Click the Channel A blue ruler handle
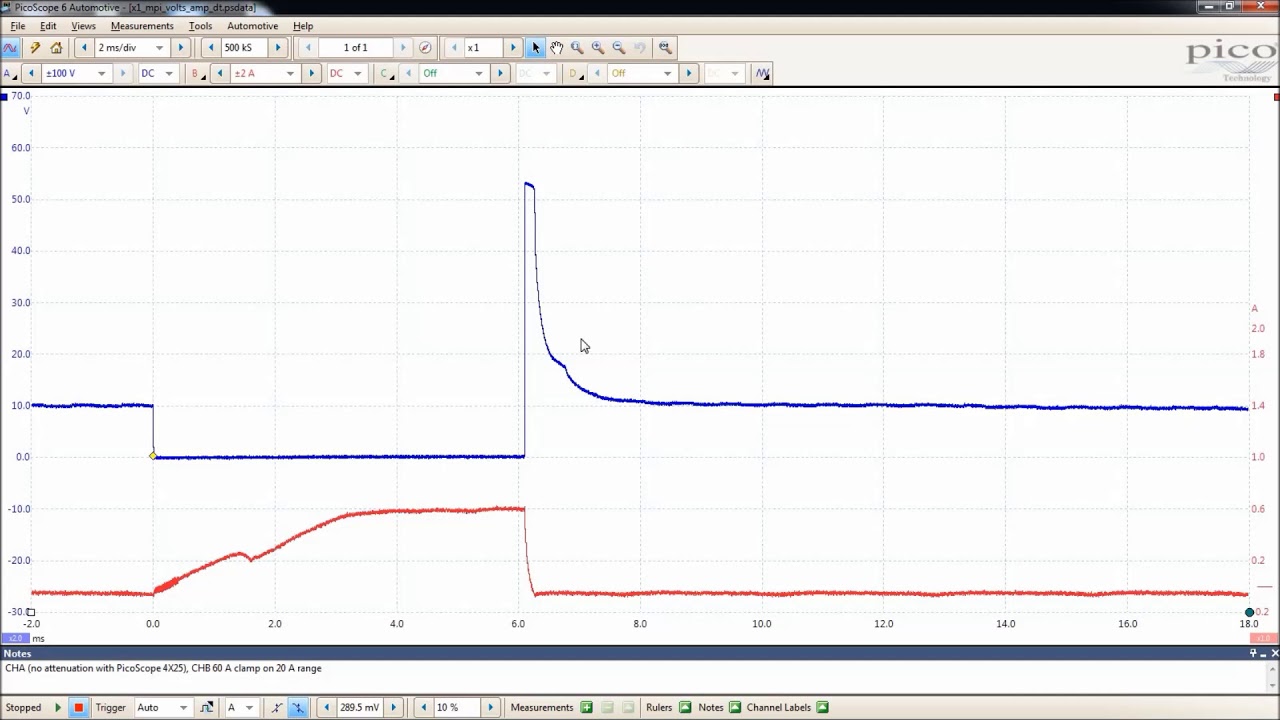This screenshot has width=1280, height=720. coord(3,96)
